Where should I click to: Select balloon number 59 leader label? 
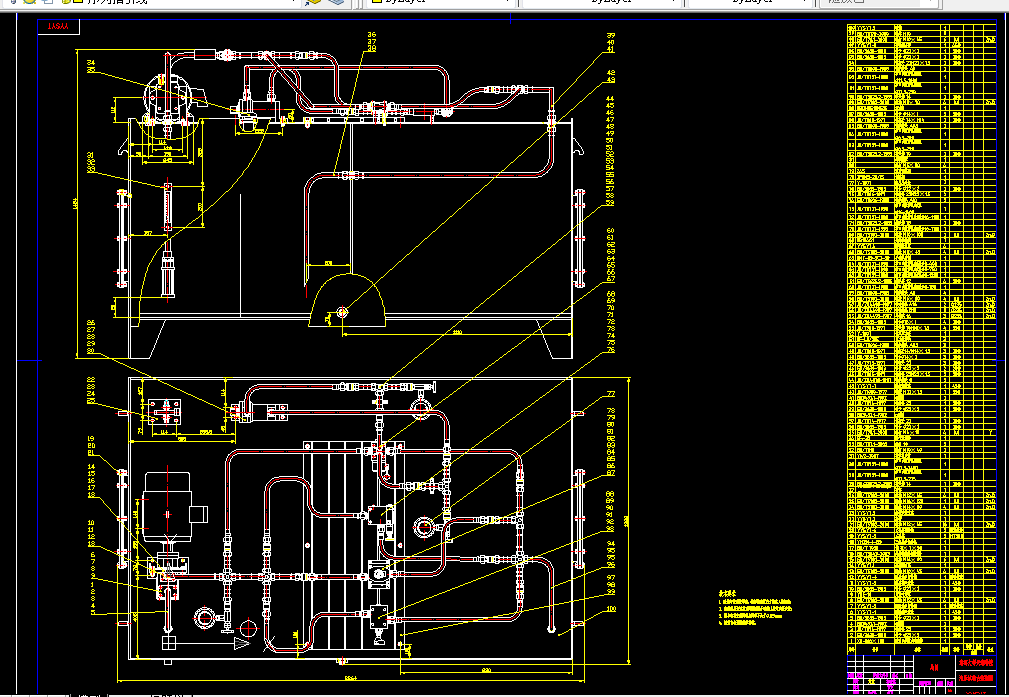coord(610,203)
